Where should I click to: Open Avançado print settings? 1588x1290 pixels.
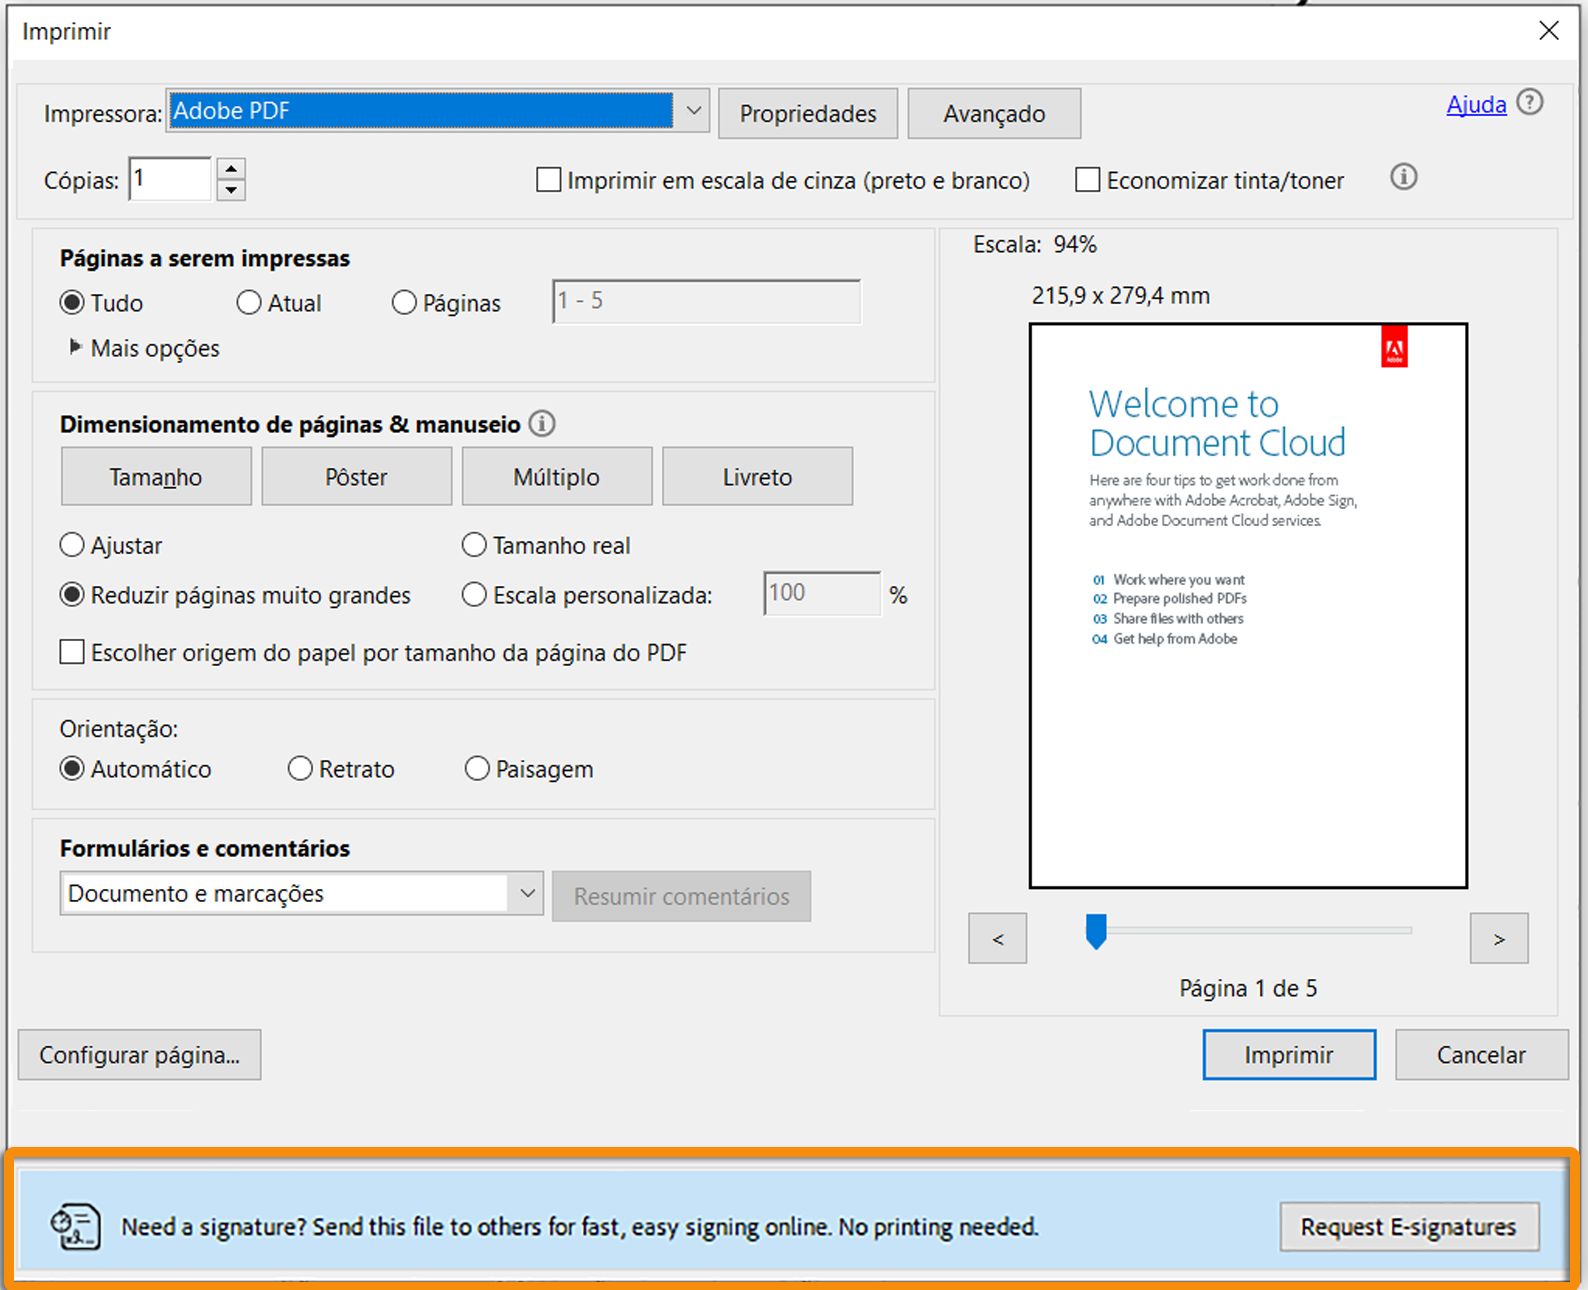pos(994,114)
